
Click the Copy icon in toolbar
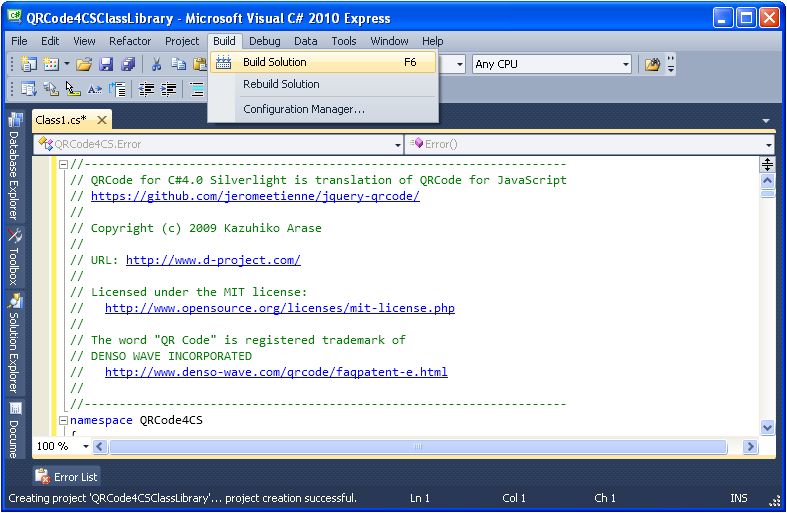point(178,64)
